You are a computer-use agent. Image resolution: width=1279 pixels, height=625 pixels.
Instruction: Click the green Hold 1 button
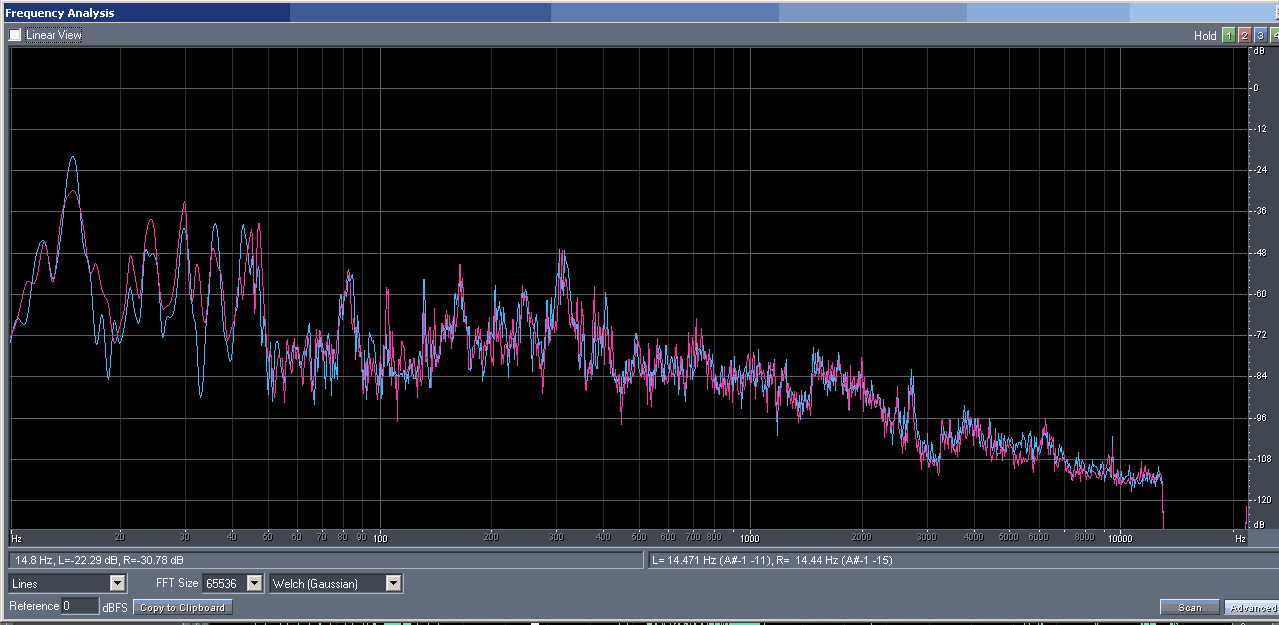[1228, 35]
